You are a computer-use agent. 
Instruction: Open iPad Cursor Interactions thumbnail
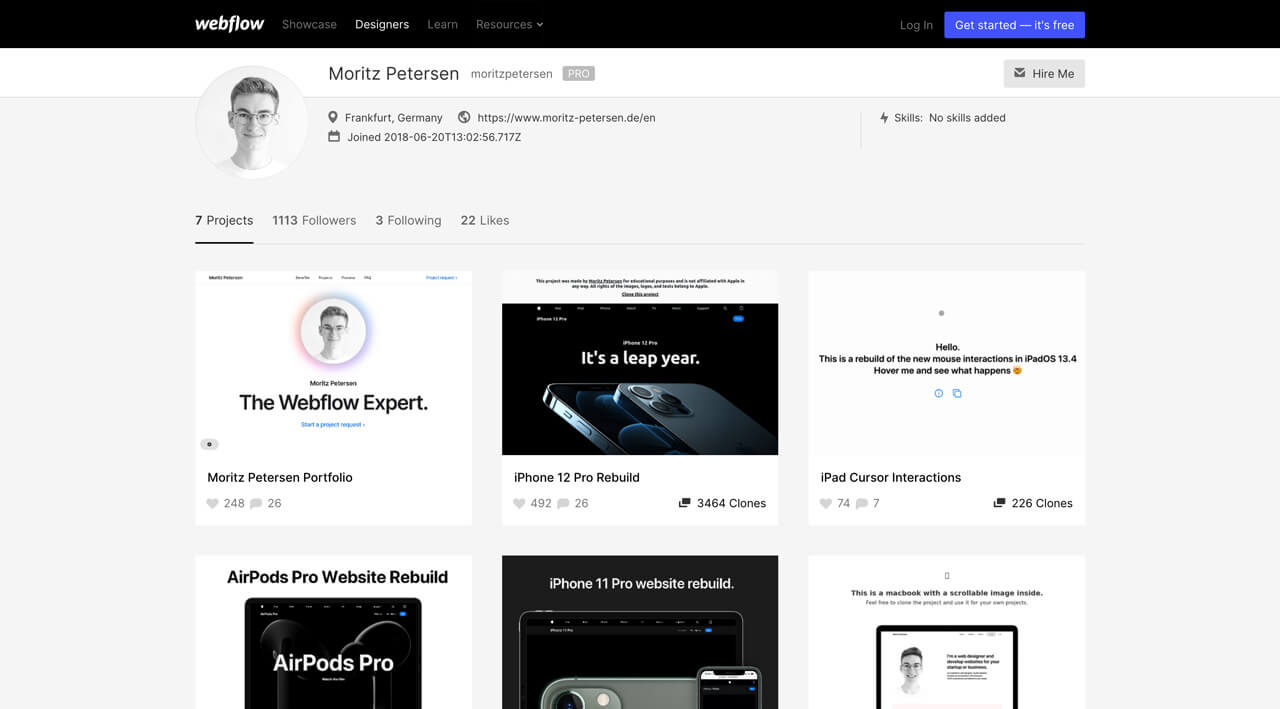pos(946,363)
